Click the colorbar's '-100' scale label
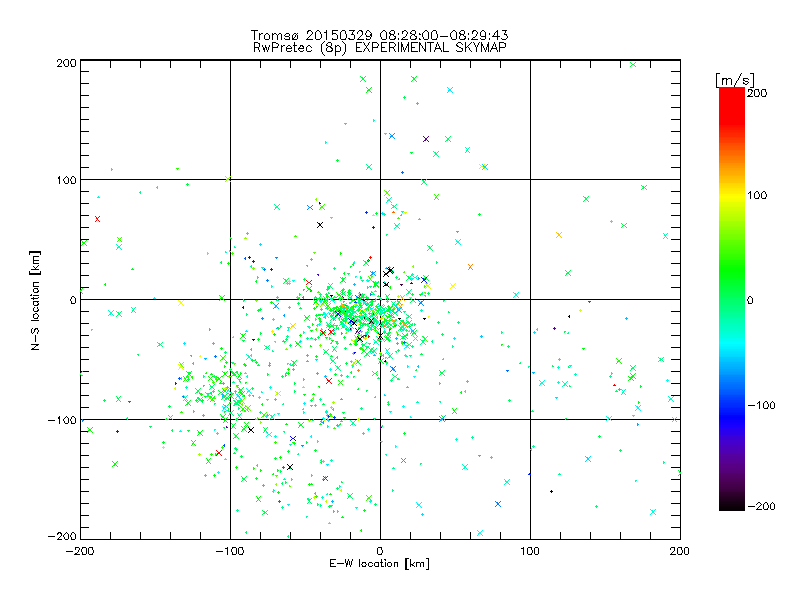Viewport: 800px width, 600px height. coord(761,406)
